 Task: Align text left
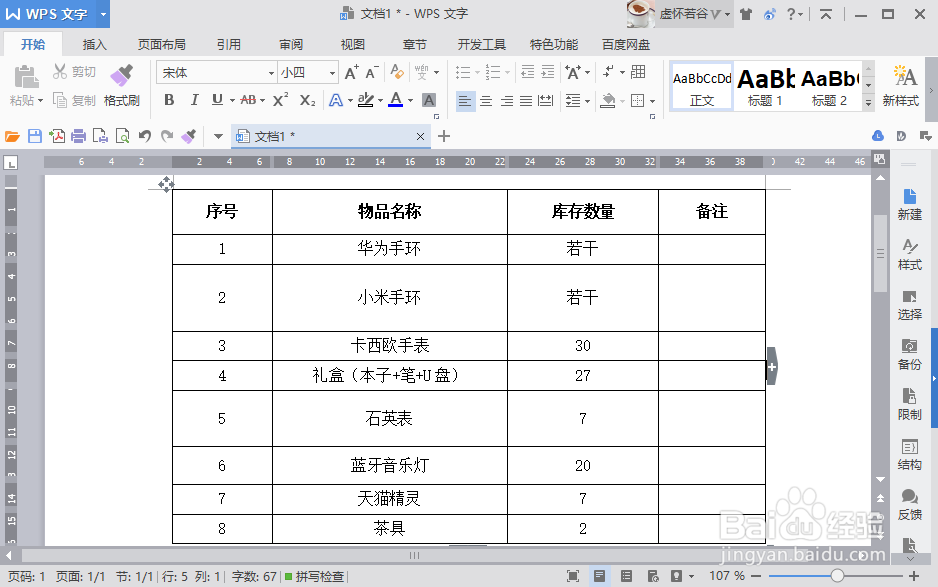pyautogui.click(x=465, y=101)
